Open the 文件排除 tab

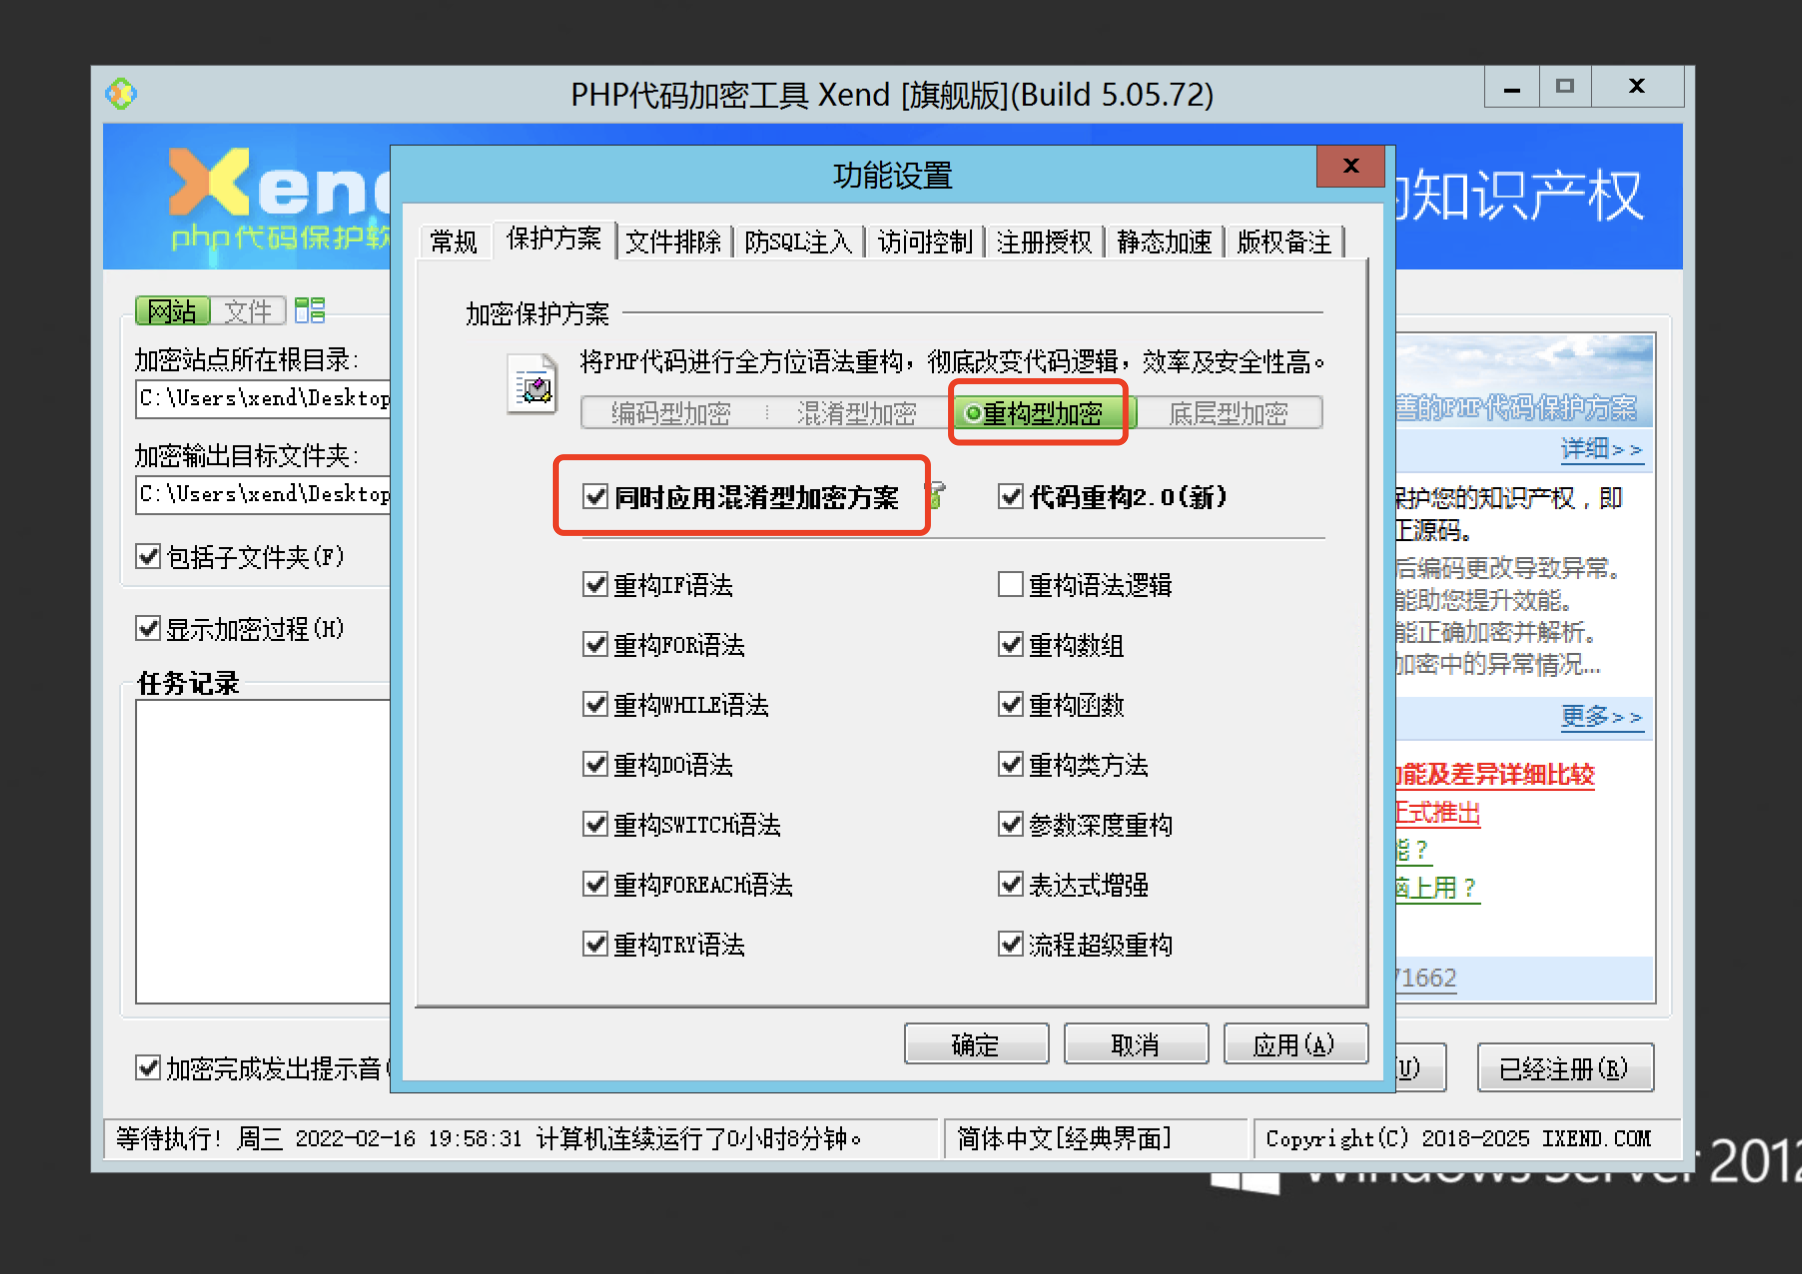click(674, 242)
